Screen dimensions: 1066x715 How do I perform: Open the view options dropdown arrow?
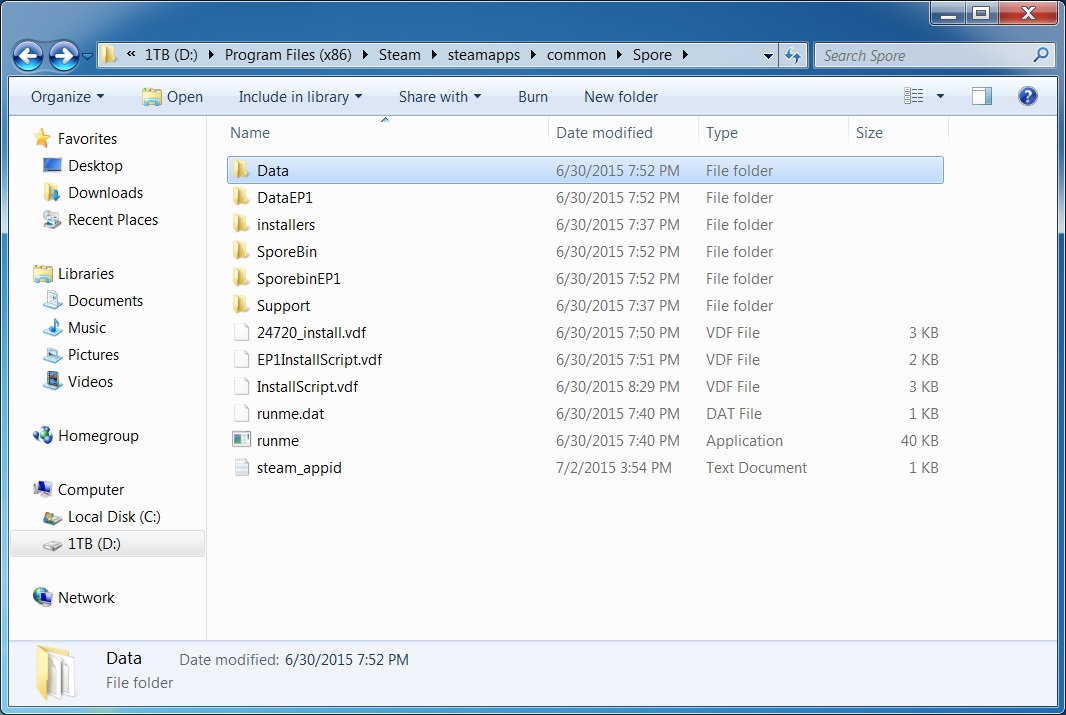pos(940,97)
